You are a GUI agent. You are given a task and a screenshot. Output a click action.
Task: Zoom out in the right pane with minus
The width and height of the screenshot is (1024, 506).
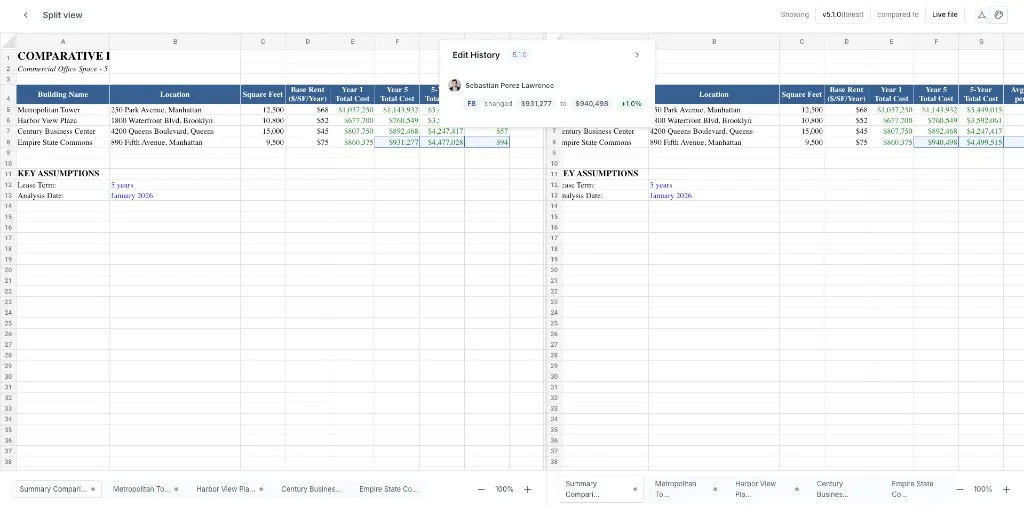(960, 489)
